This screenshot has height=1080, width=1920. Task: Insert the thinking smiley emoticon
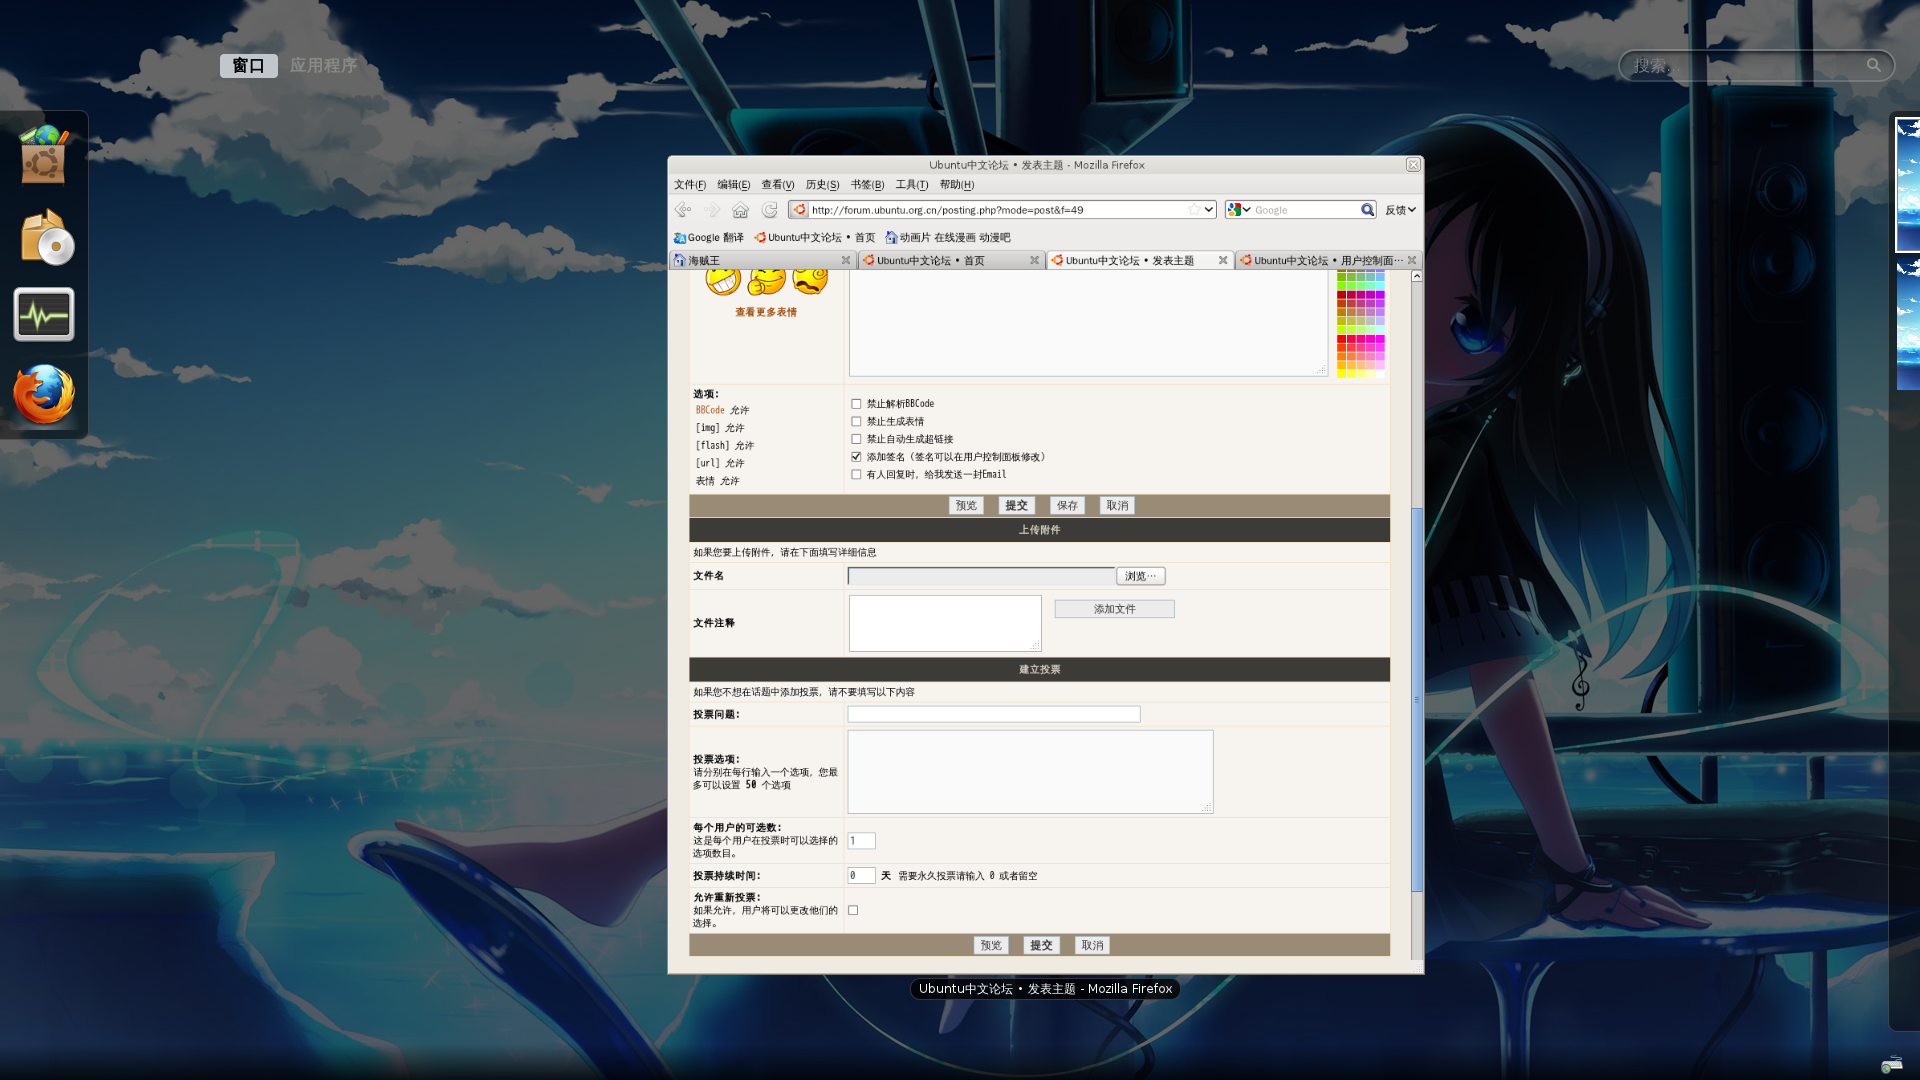tap(767, 281)
